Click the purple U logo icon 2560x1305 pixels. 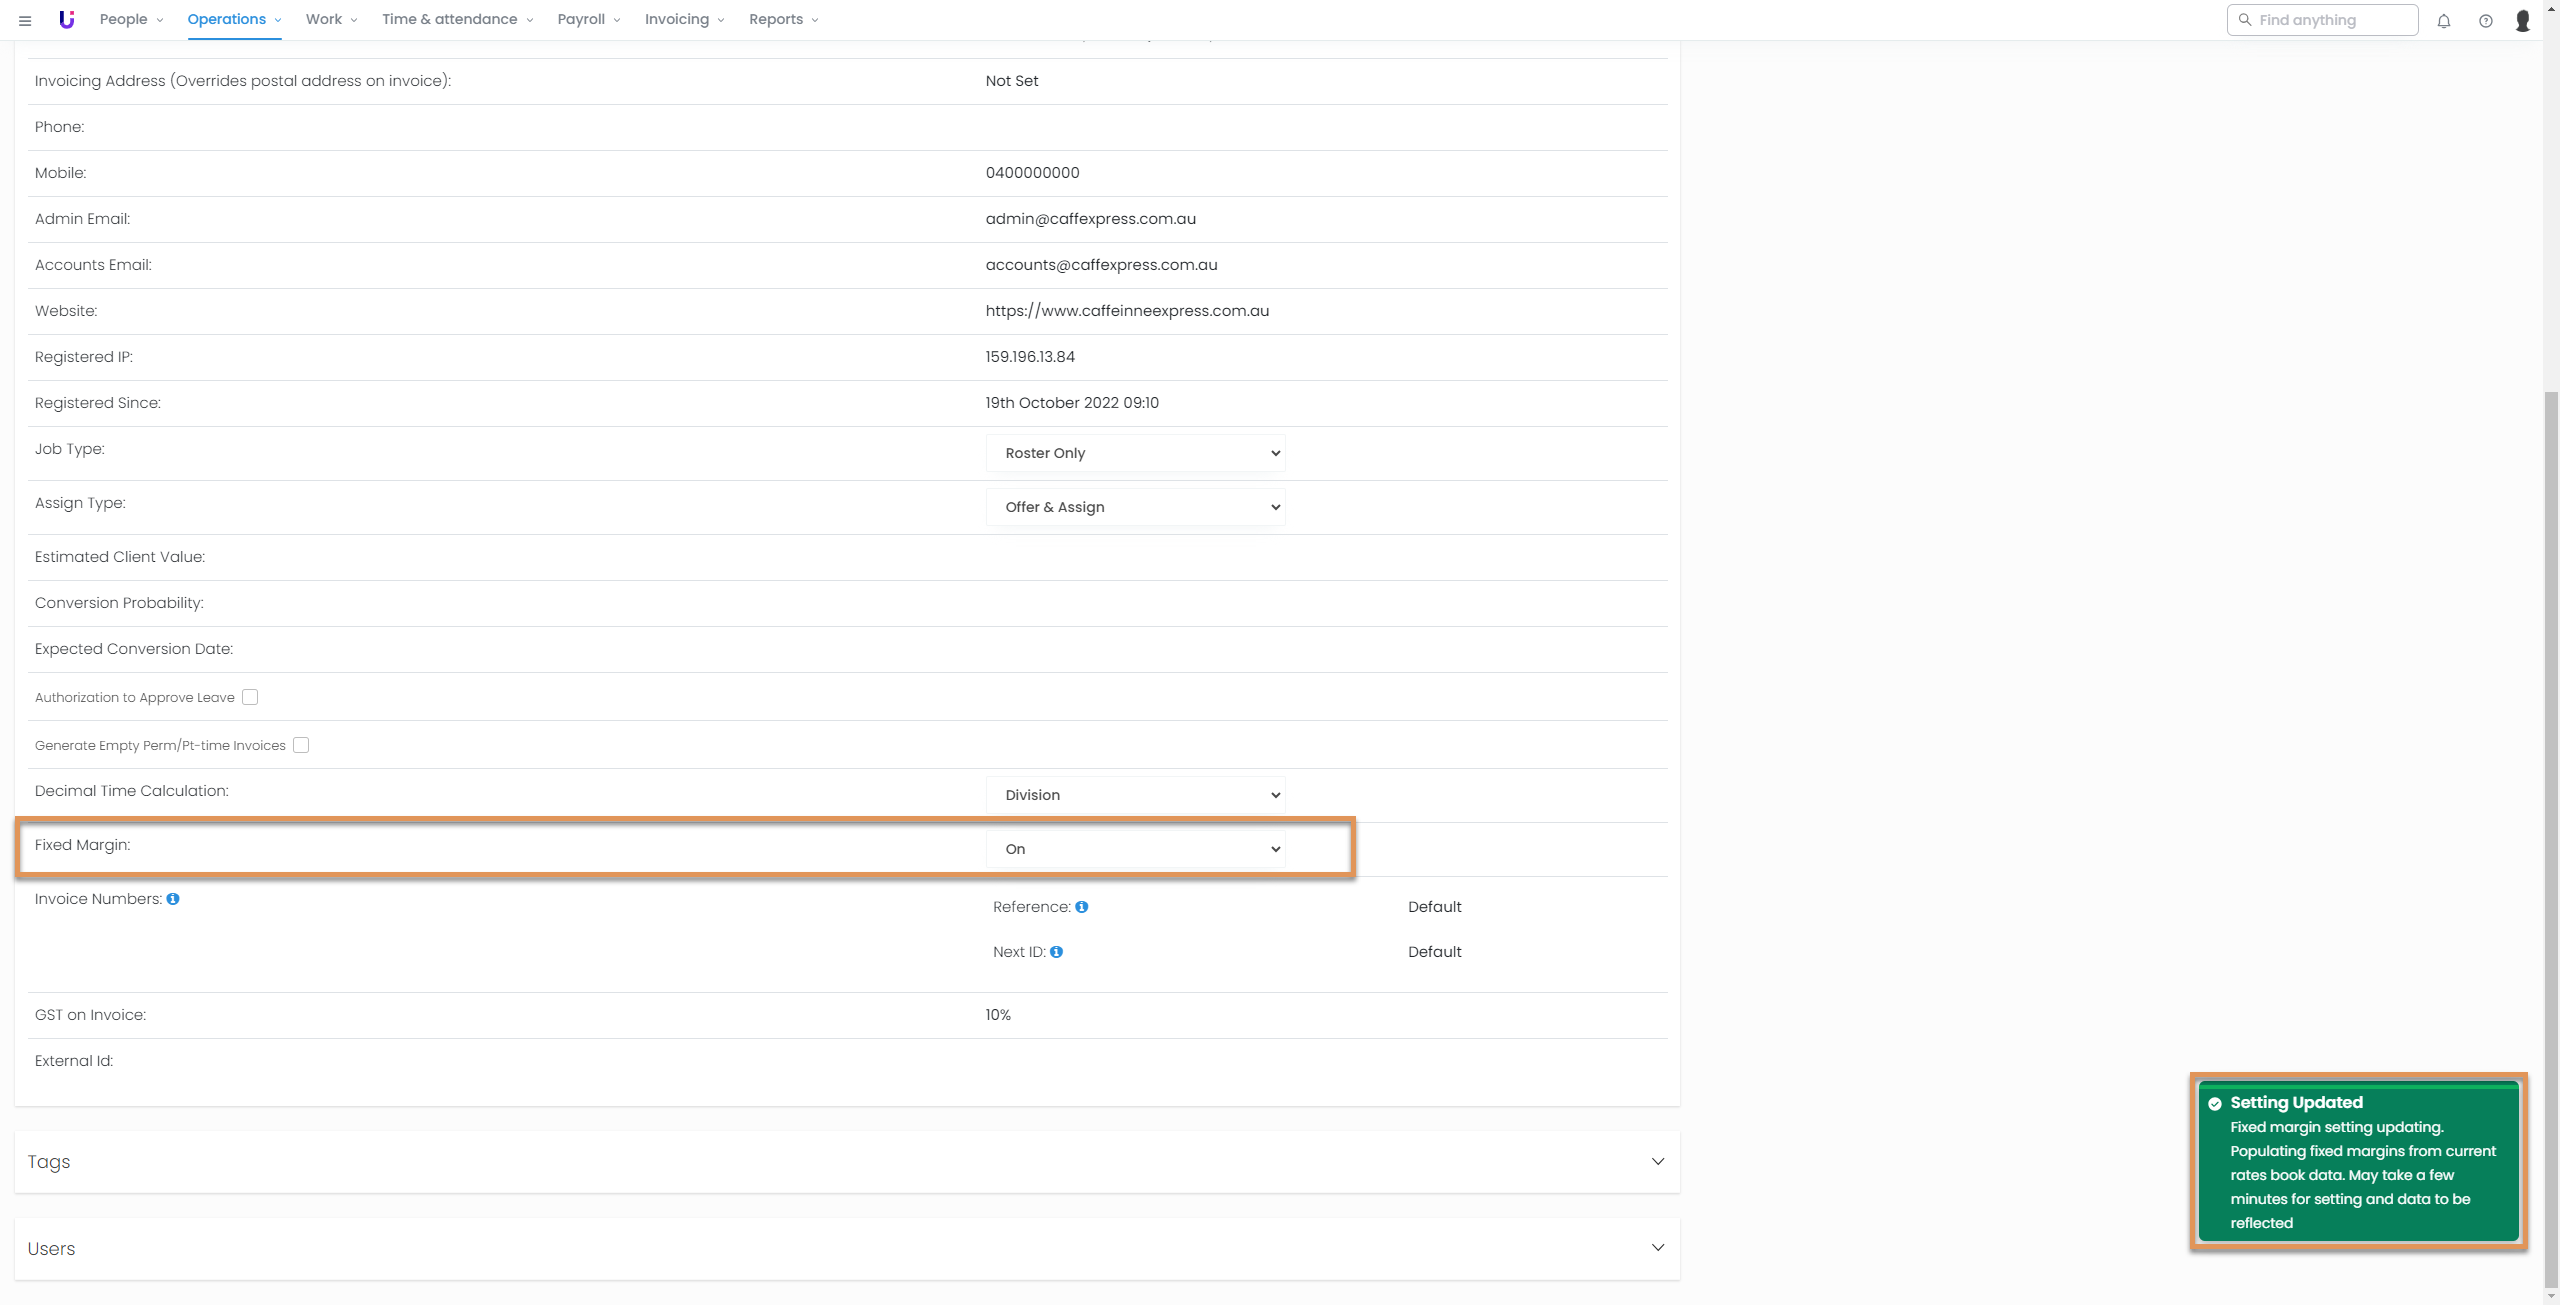[x=67, y=19]
